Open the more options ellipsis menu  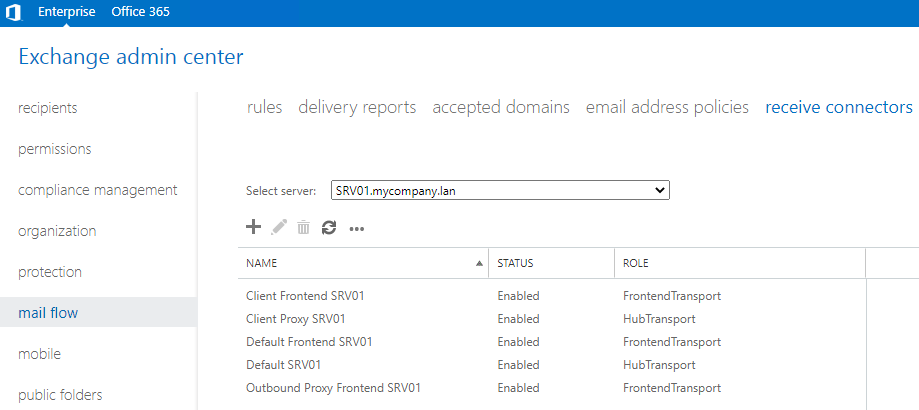[356, 229]
